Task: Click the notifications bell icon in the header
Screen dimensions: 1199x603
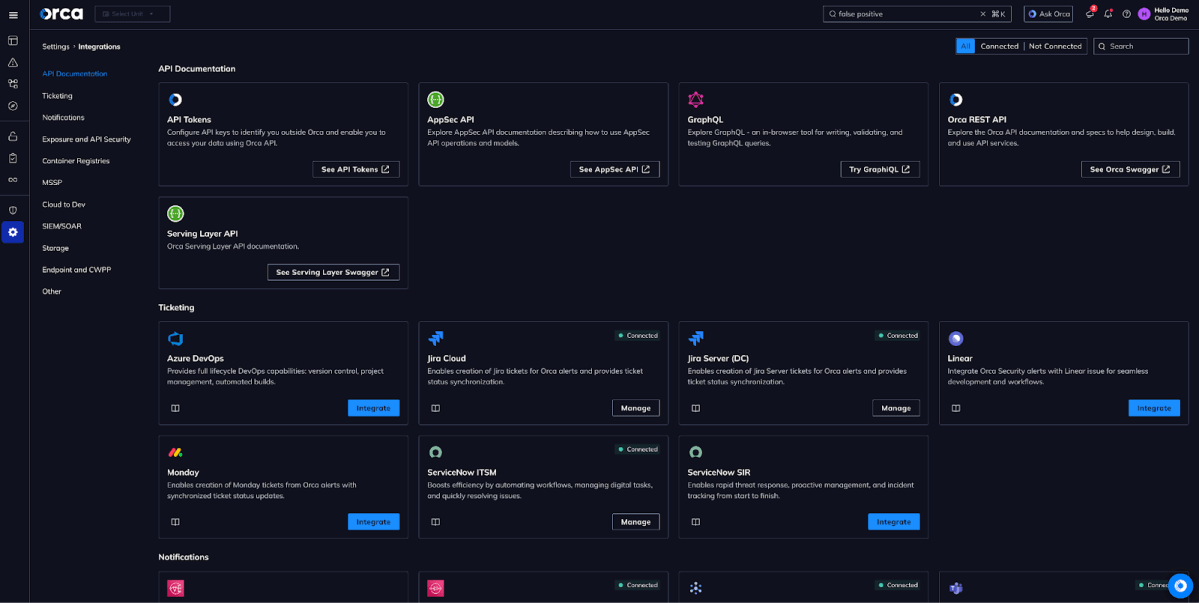Action: (1106, 13)
